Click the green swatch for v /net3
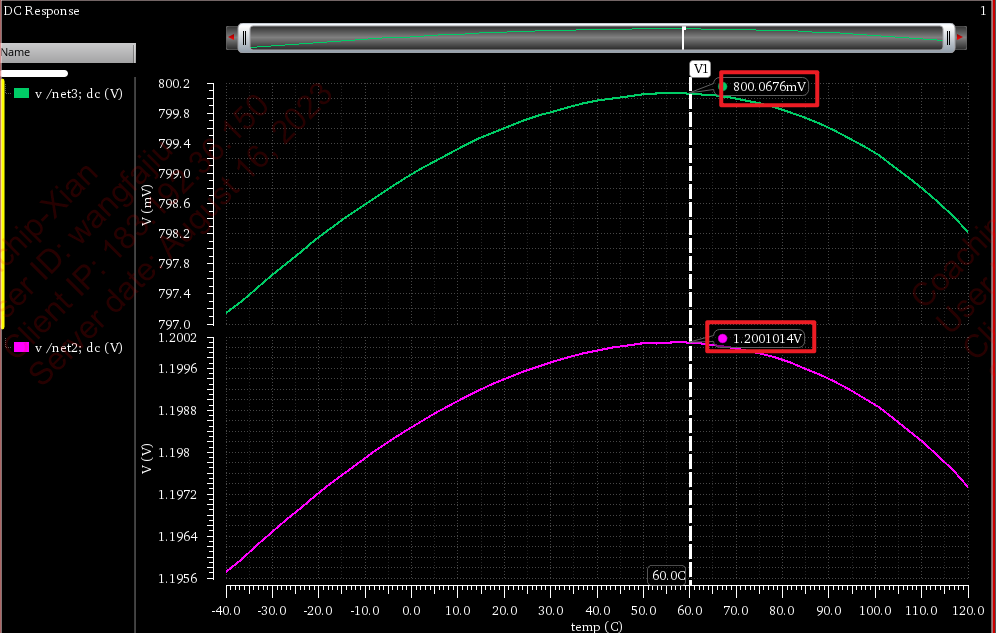The width and height of the screenshot is (996, 633). [x=21, y=93]
